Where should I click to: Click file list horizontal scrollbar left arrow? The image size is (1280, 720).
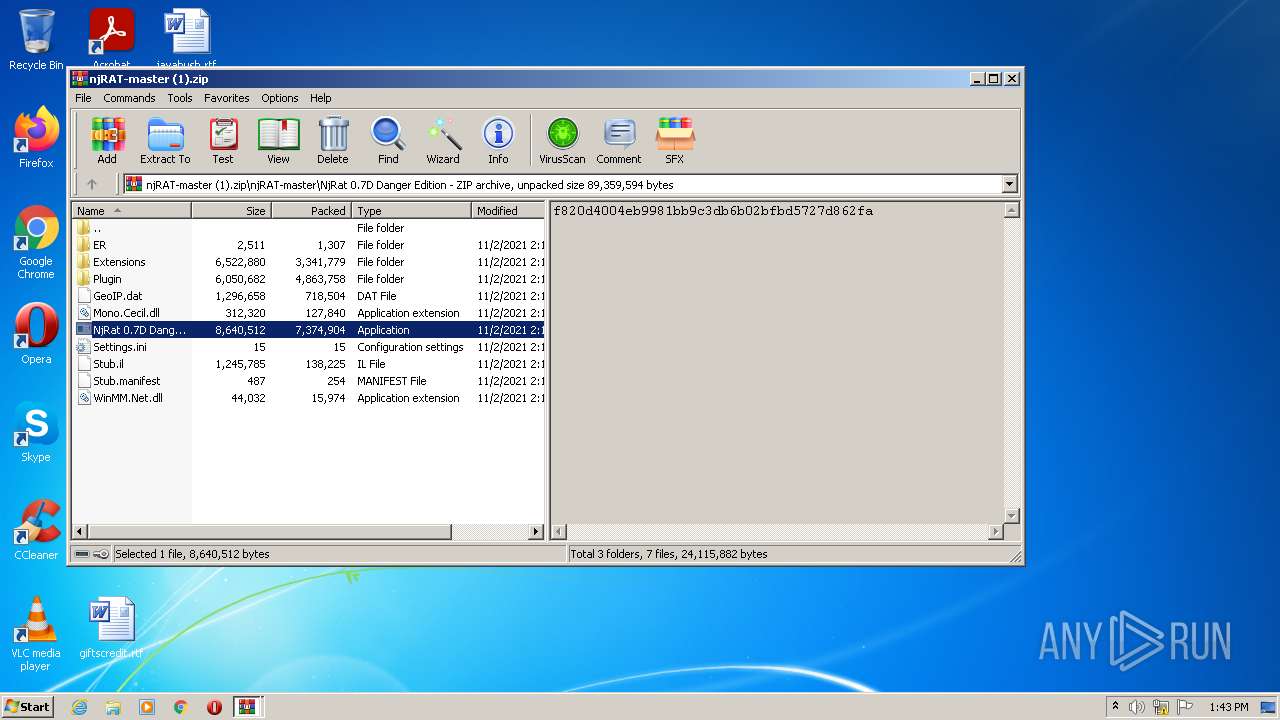pyautogui.click(x=81, y=532)
